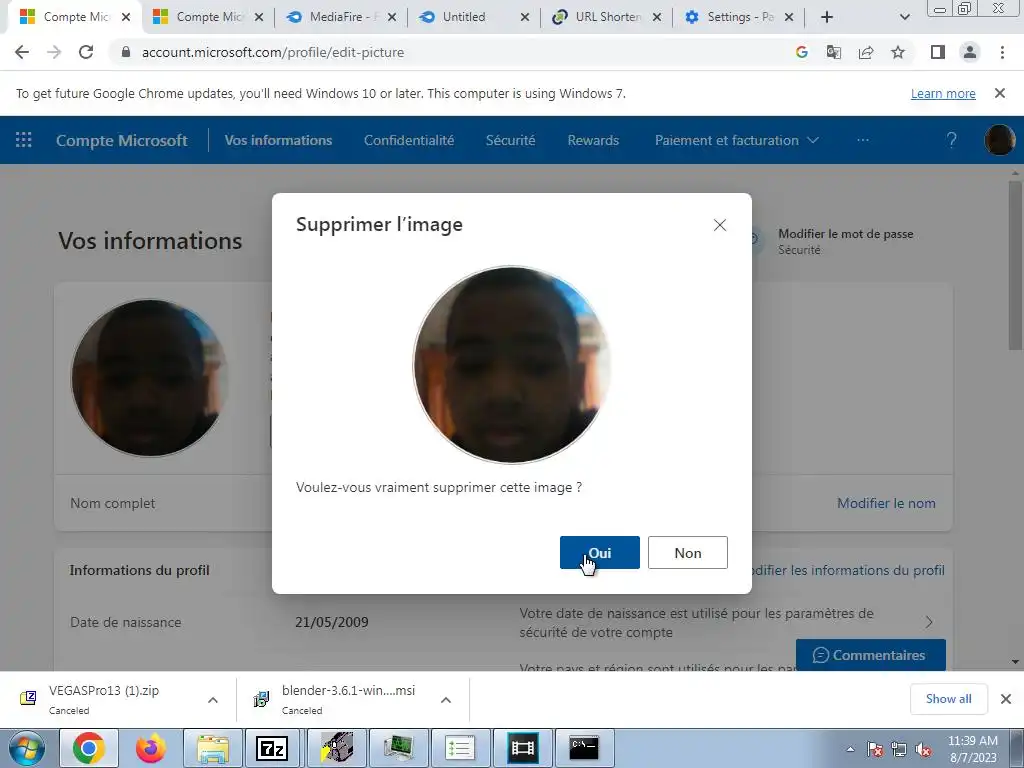The width and height of the screenshot is (1024, 768).
Task: Open the help question mark icon
Action: click(952, 140)
